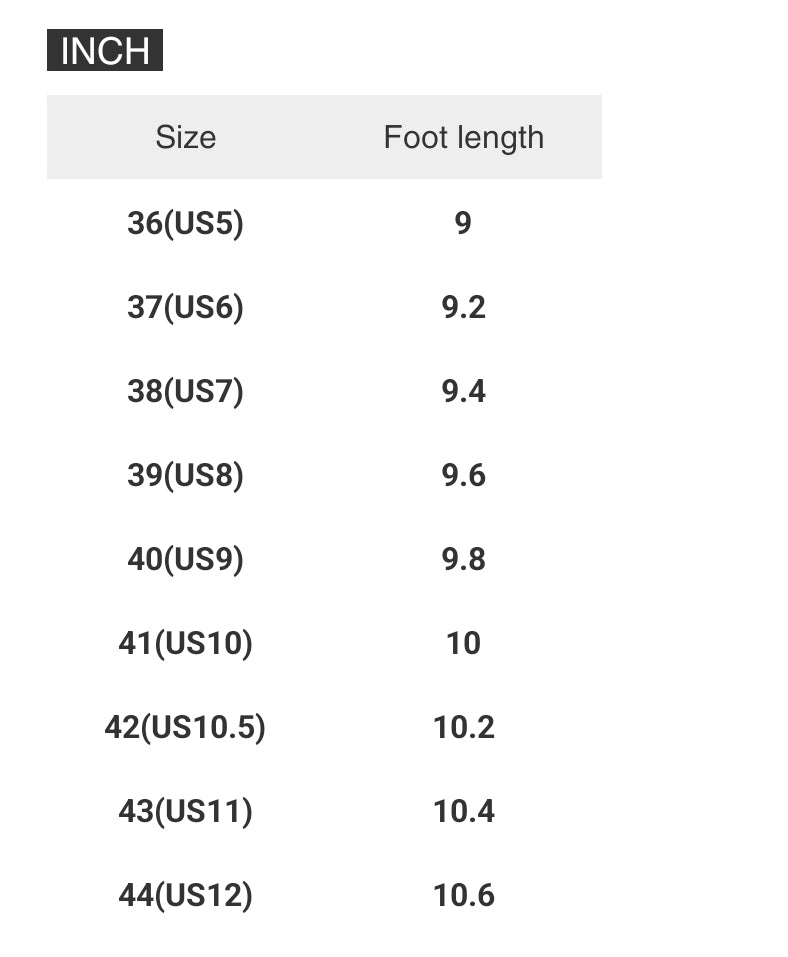The image size is (788, 957).
Task: Click the foot length value 10.4
Action: pos(463,811)
